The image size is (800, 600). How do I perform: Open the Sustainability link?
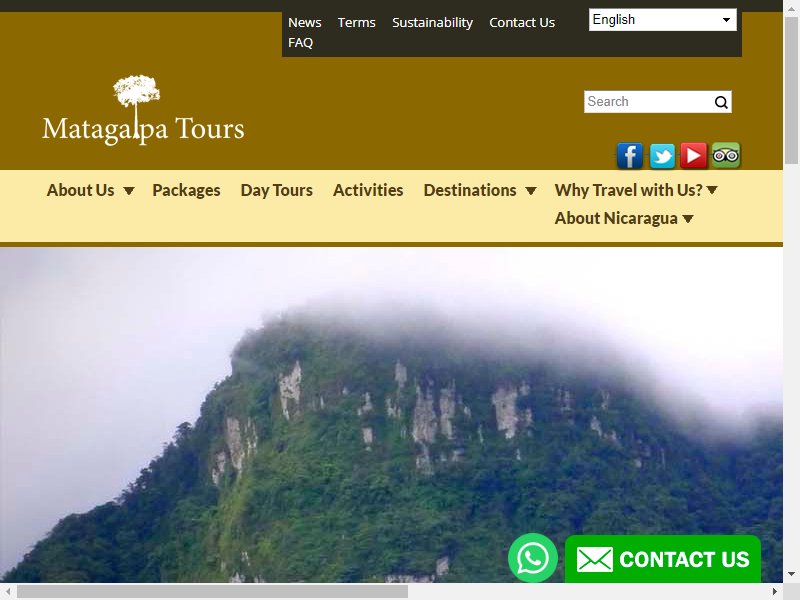click(x=432, y=22)
